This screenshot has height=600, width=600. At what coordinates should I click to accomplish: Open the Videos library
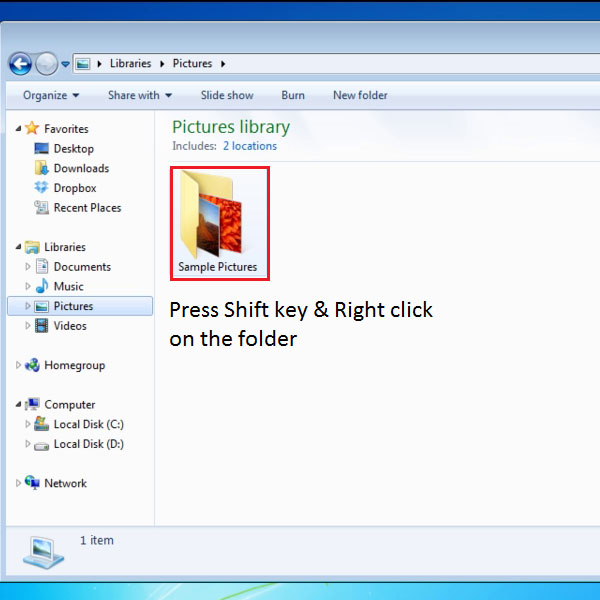tap(70, 326)
